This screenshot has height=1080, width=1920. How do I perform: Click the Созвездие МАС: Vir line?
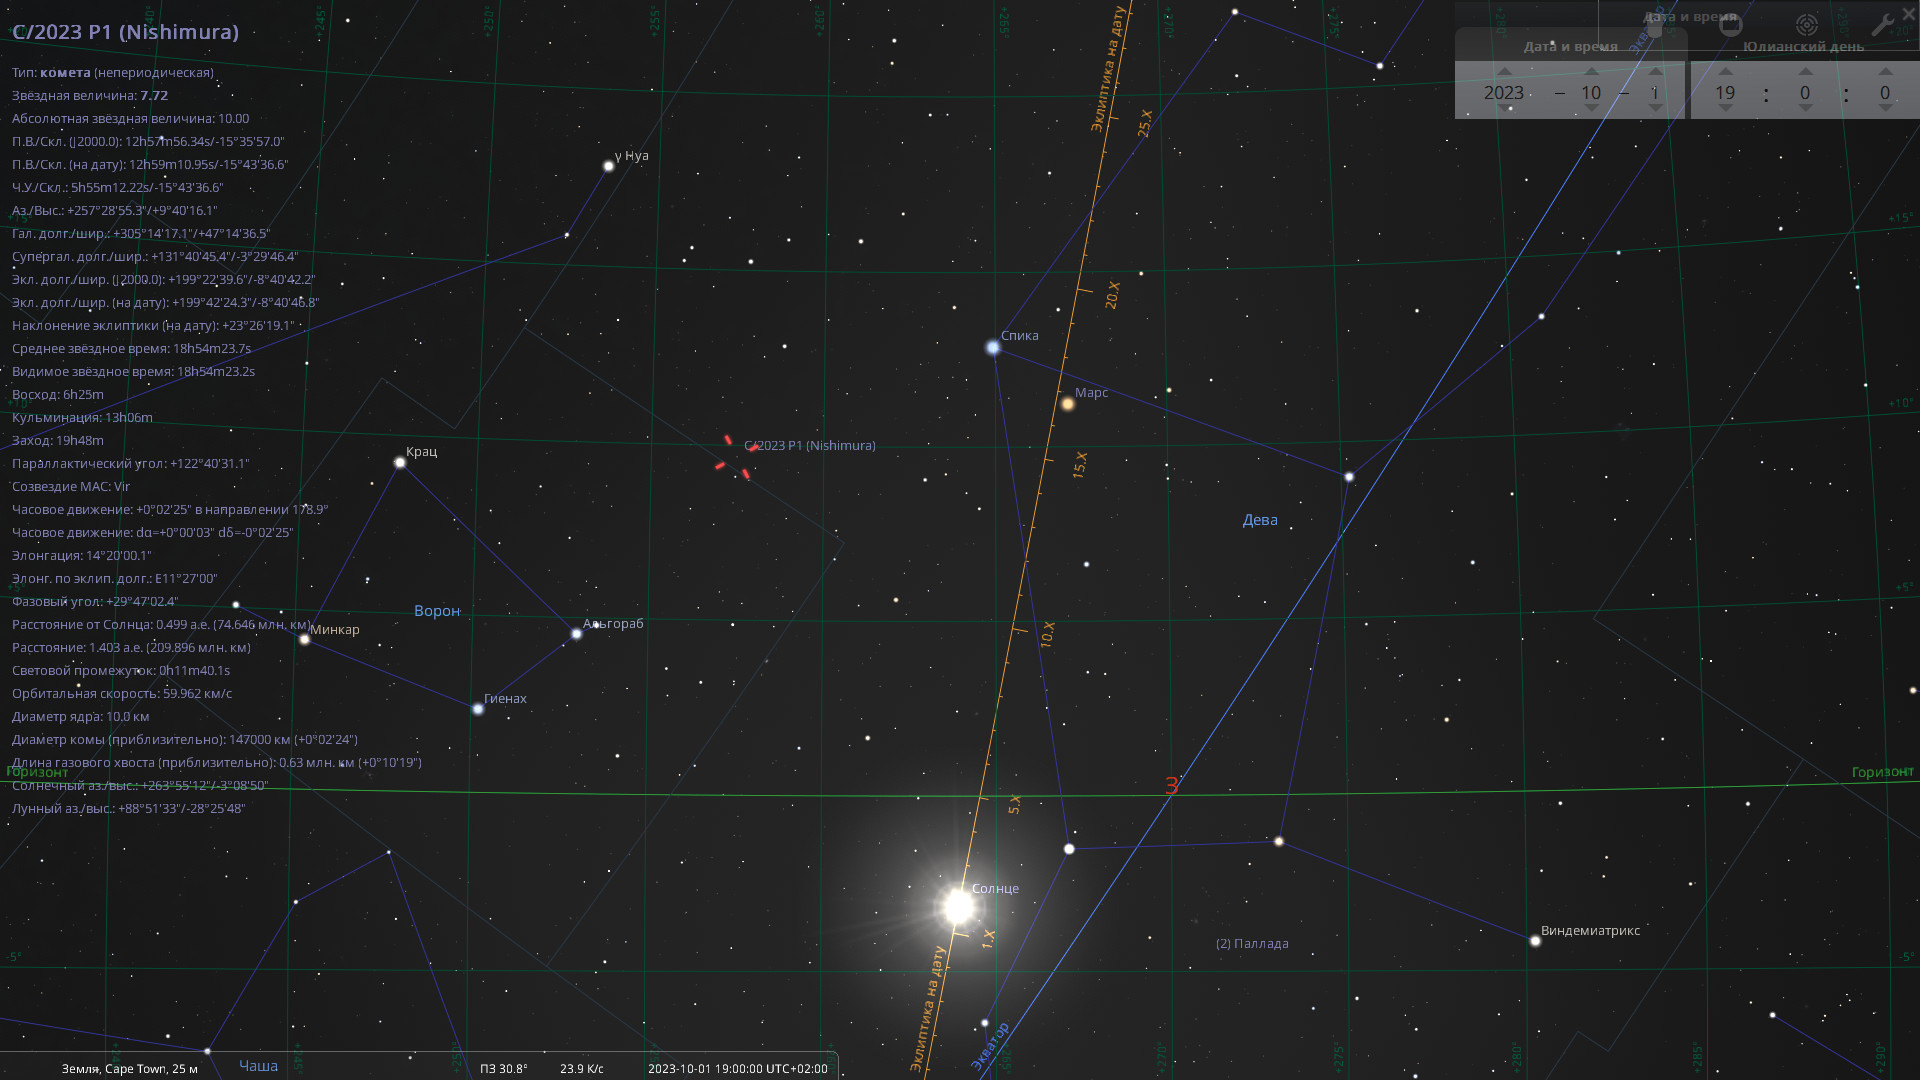pos(71,487)
